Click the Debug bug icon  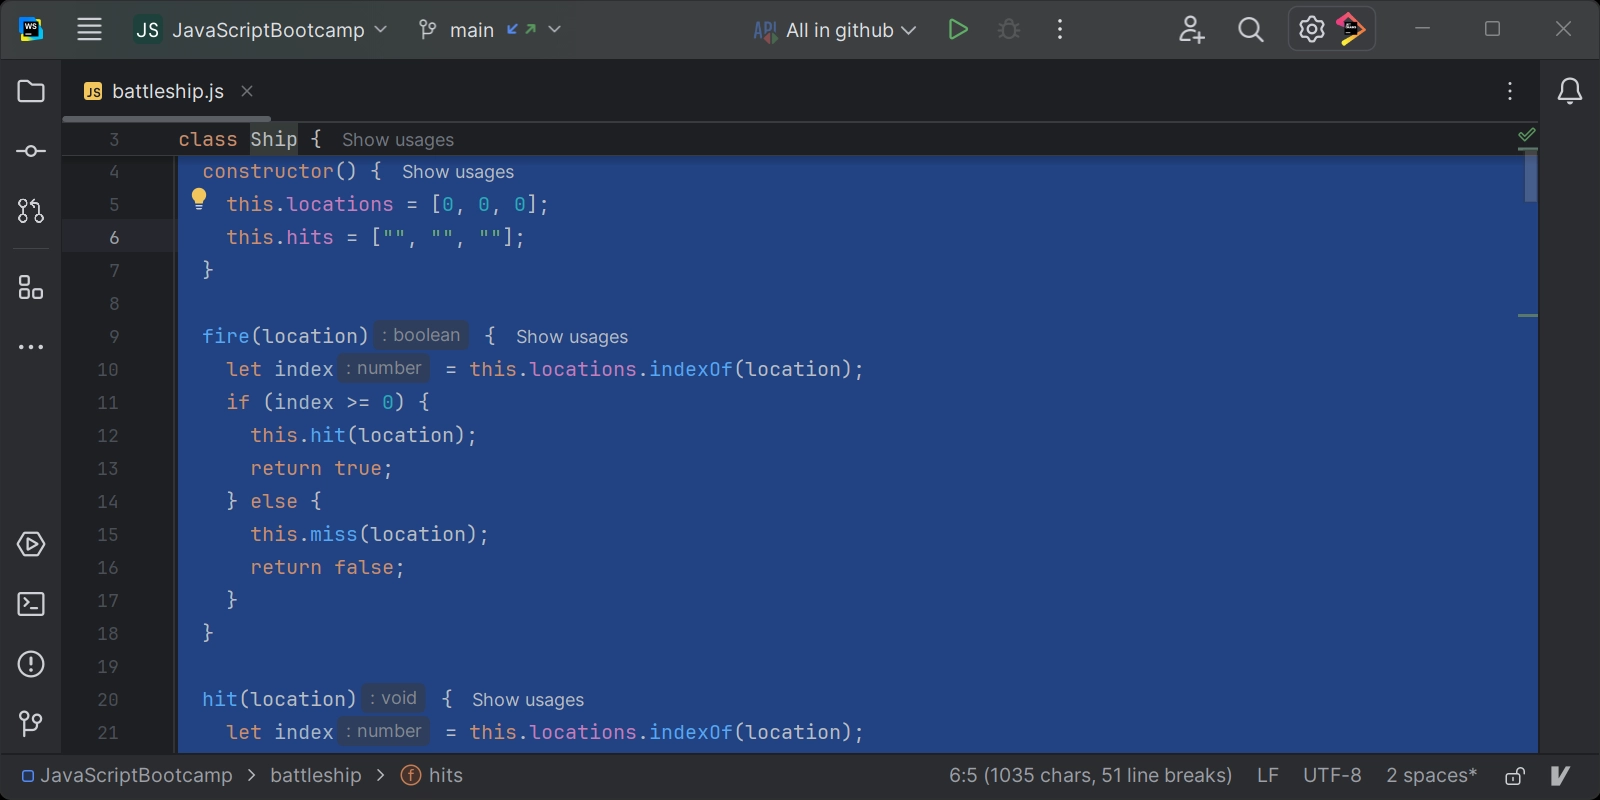point(1009,30)
